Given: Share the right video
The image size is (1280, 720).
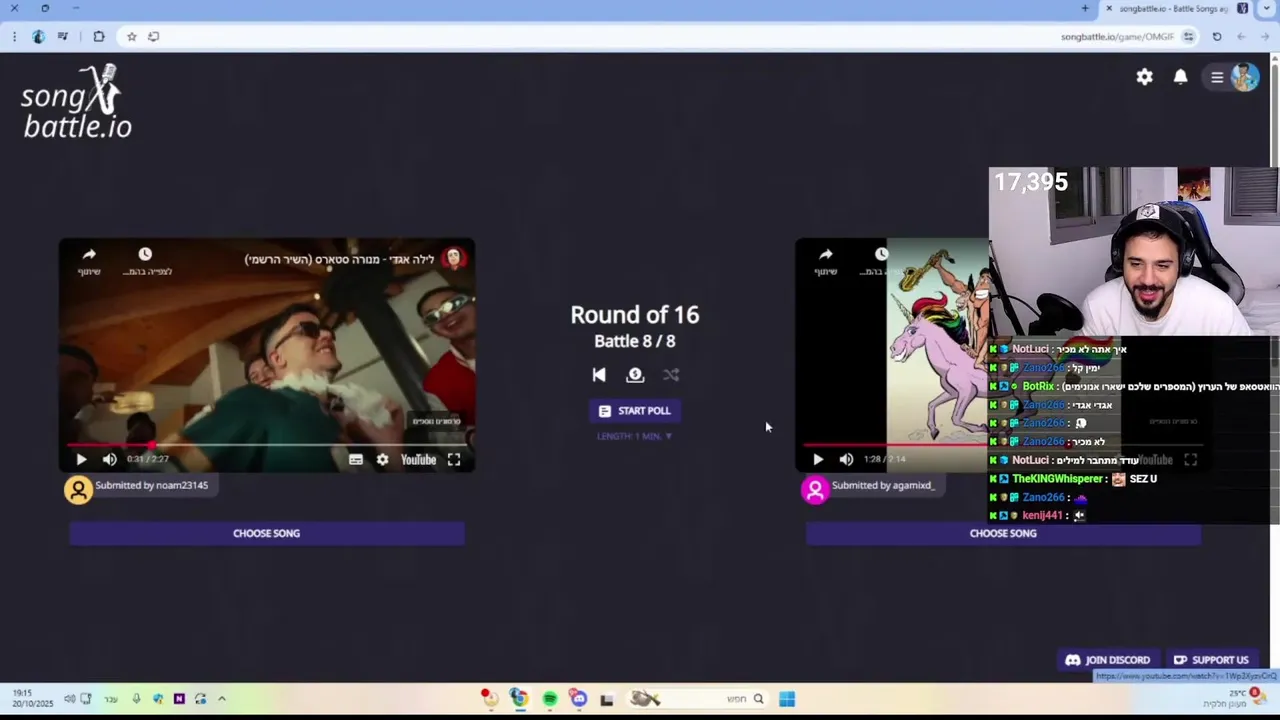Looking at the screenshot, I should (x=826, y=261).
